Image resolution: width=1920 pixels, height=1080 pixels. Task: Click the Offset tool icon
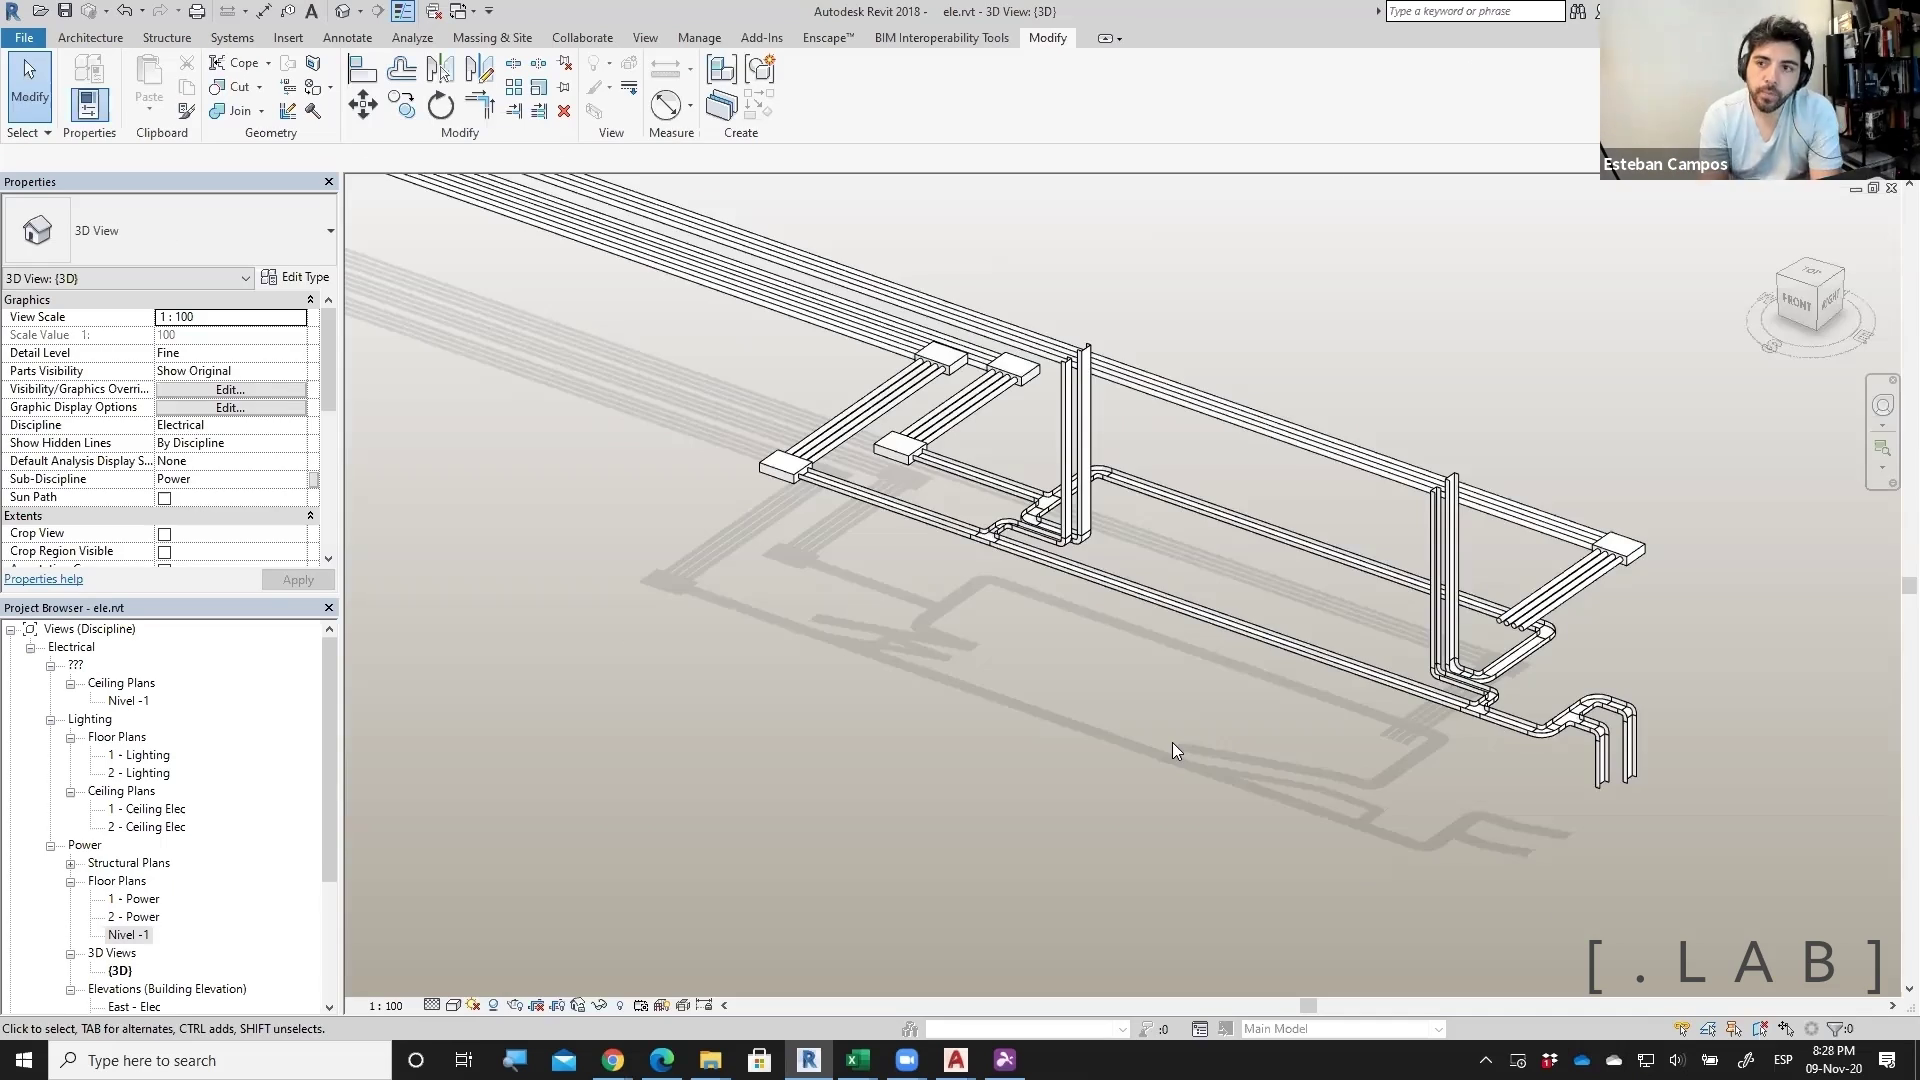click(402, 69)
